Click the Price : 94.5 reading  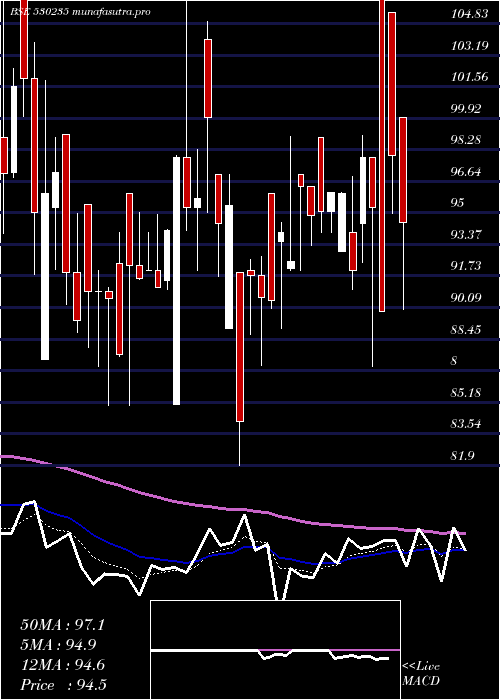[63, 685]
